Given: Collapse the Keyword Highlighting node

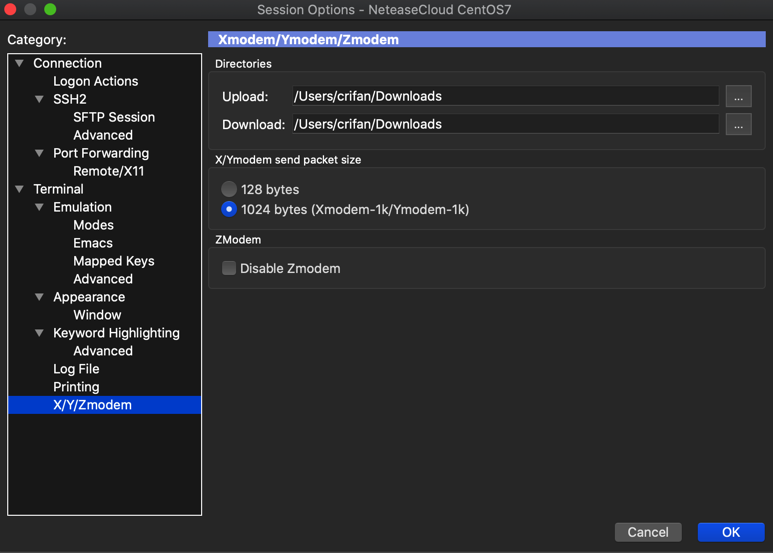Looking at the screenshot, I should 39,333.
